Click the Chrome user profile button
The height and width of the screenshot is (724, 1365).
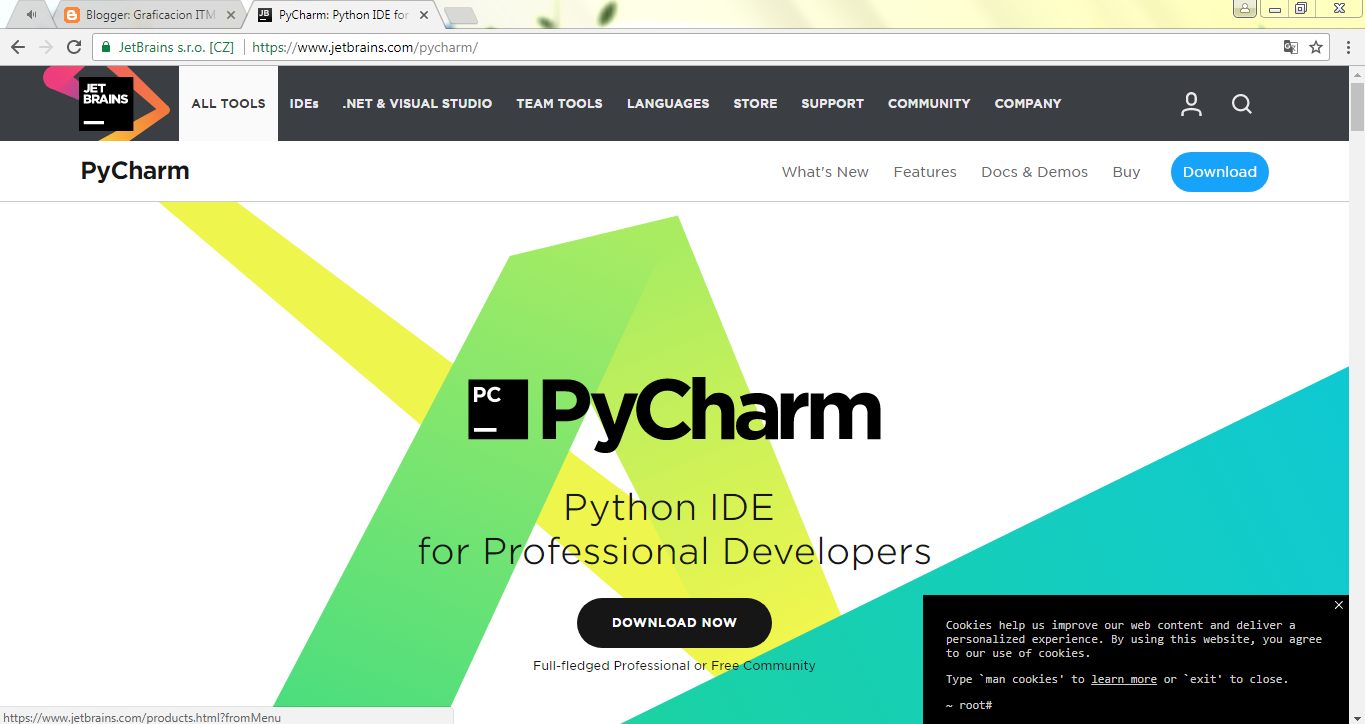(x=1245, y=8)
